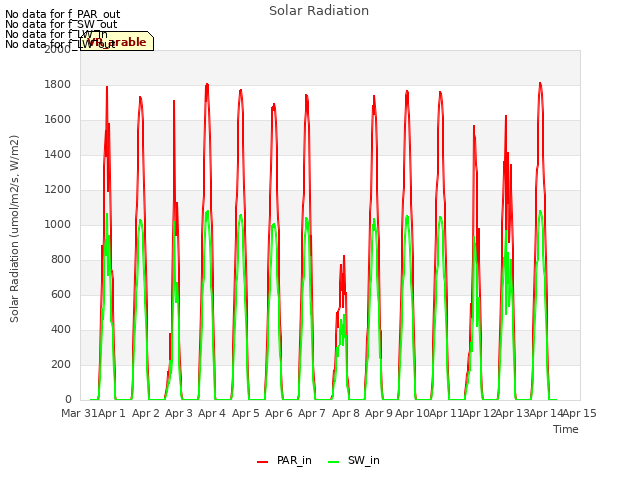Image resolution: width=640 pixels, height=480 pixels.
Task: Click the 1600 y-axis tick label
Action: tap(58, 120)
